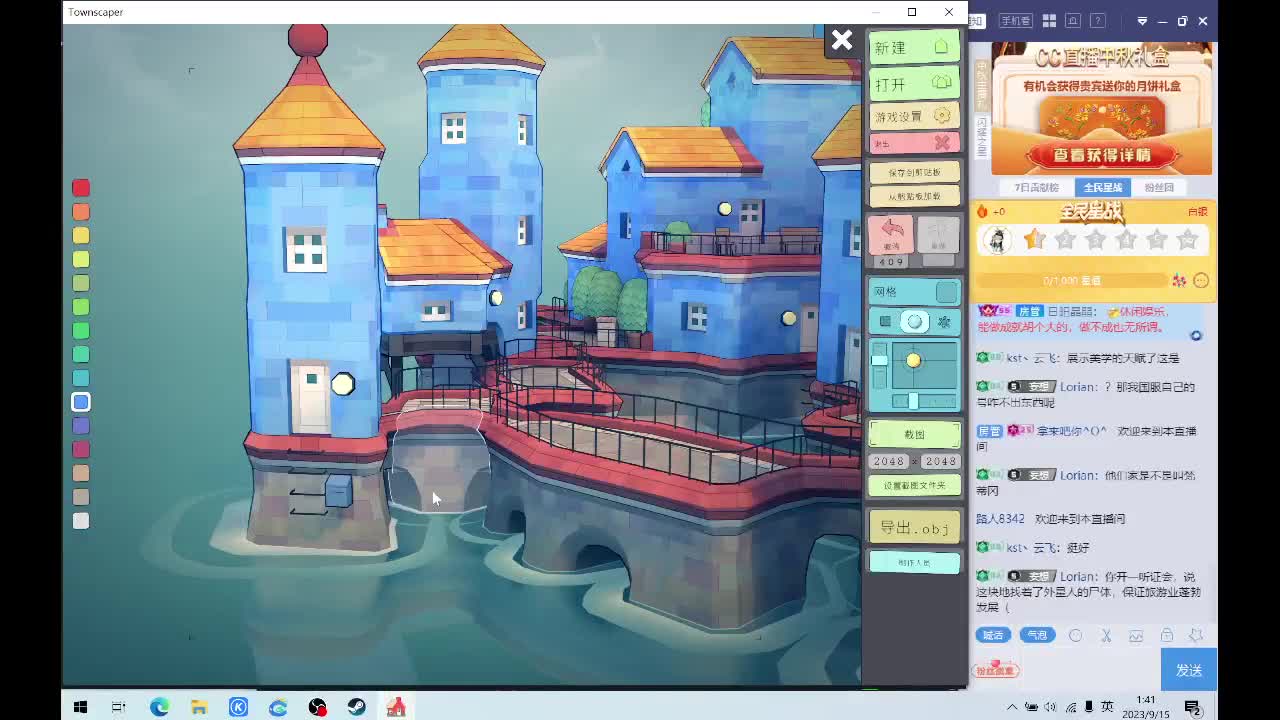The height and width of the screenshot is (720, 1280).
Task: Select the square lighting mode icon
Action: click(884, 322)
